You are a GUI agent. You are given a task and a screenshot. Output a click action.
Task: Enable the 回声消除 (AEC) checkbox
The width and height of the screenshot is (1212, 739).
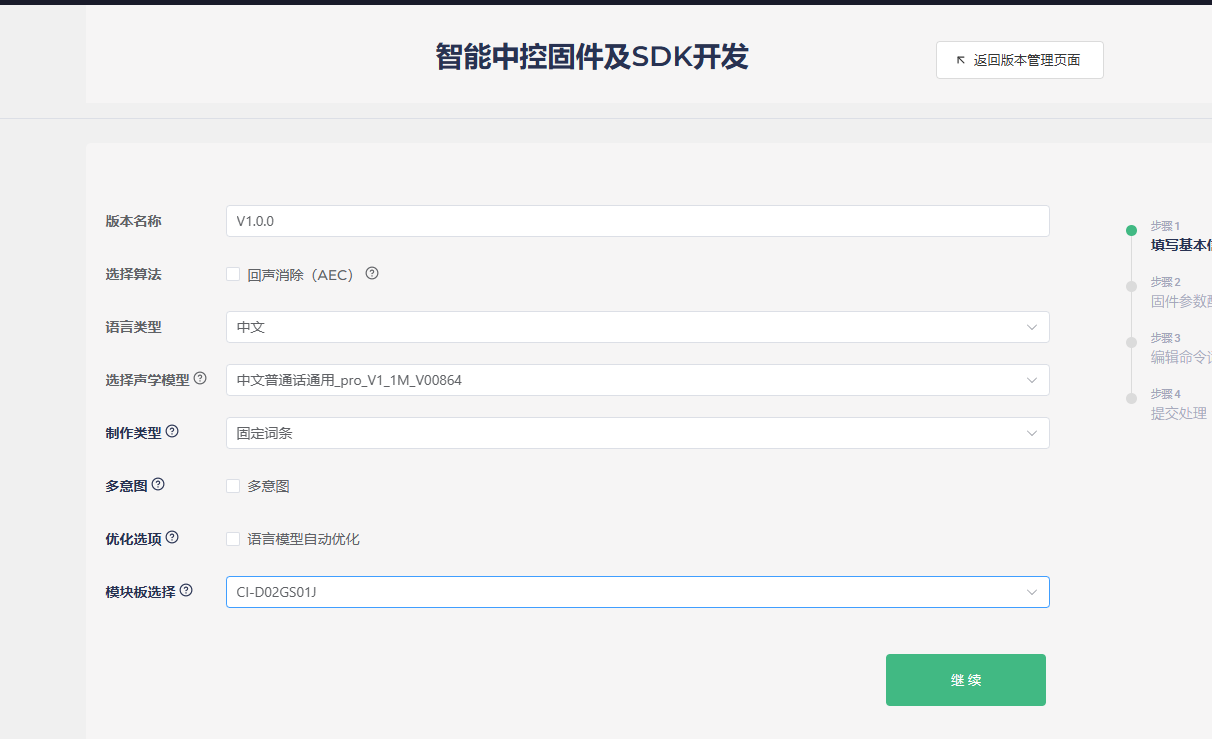coord(233,274)
